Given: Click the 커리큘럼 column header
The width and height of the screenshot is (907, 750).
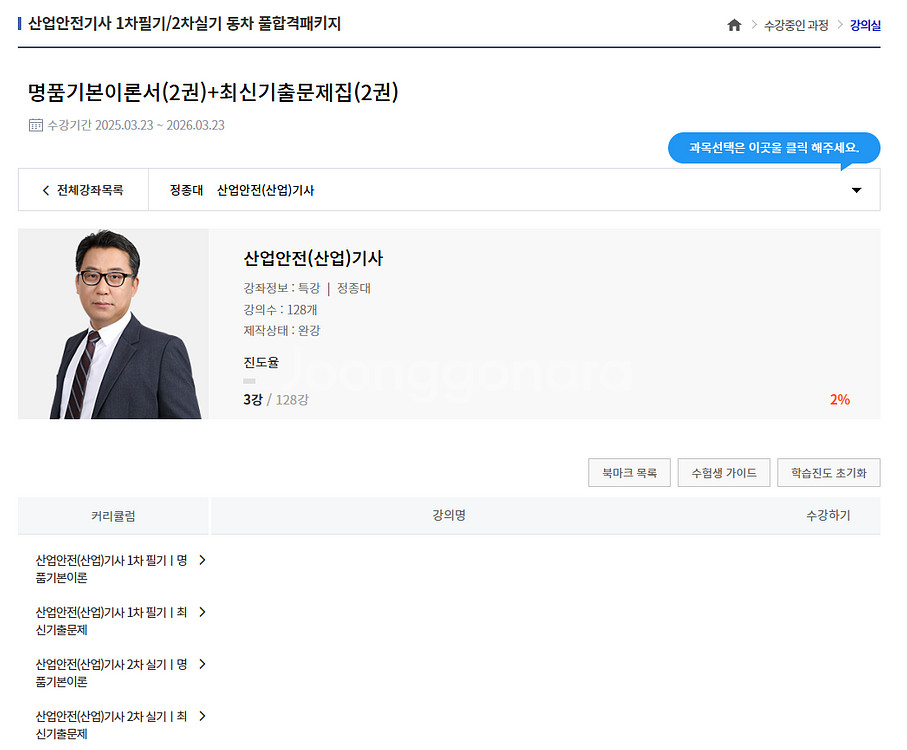Looking at the screenshot, I should [x=113, y=516].
